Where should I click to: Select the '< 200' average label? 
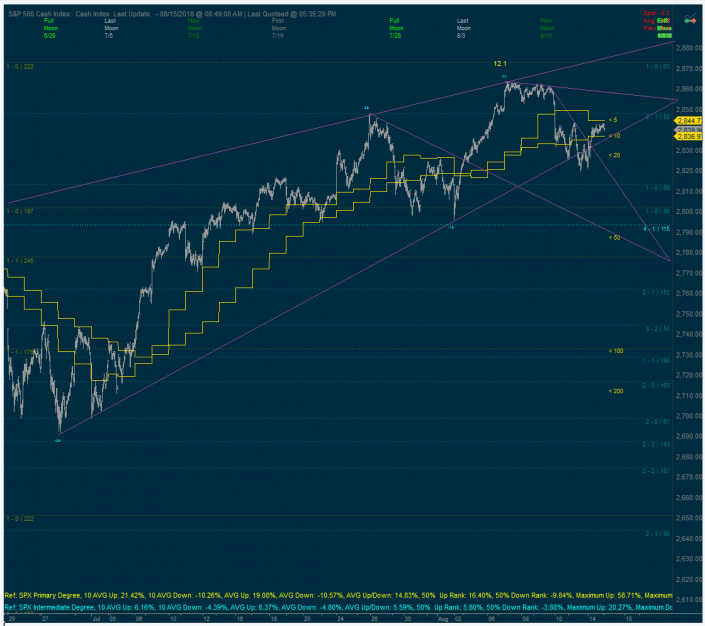[x=616, y=391]
